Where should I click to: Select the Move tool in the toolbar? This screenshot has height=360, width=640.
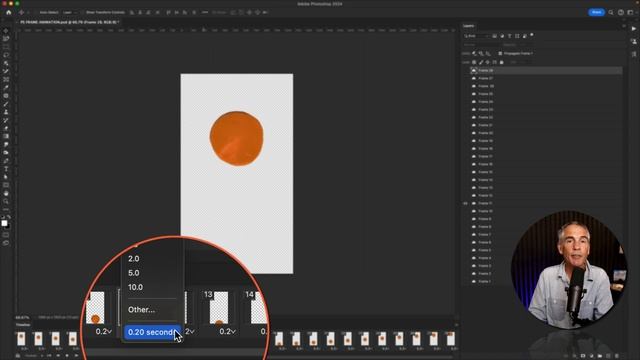pos(6,31)
